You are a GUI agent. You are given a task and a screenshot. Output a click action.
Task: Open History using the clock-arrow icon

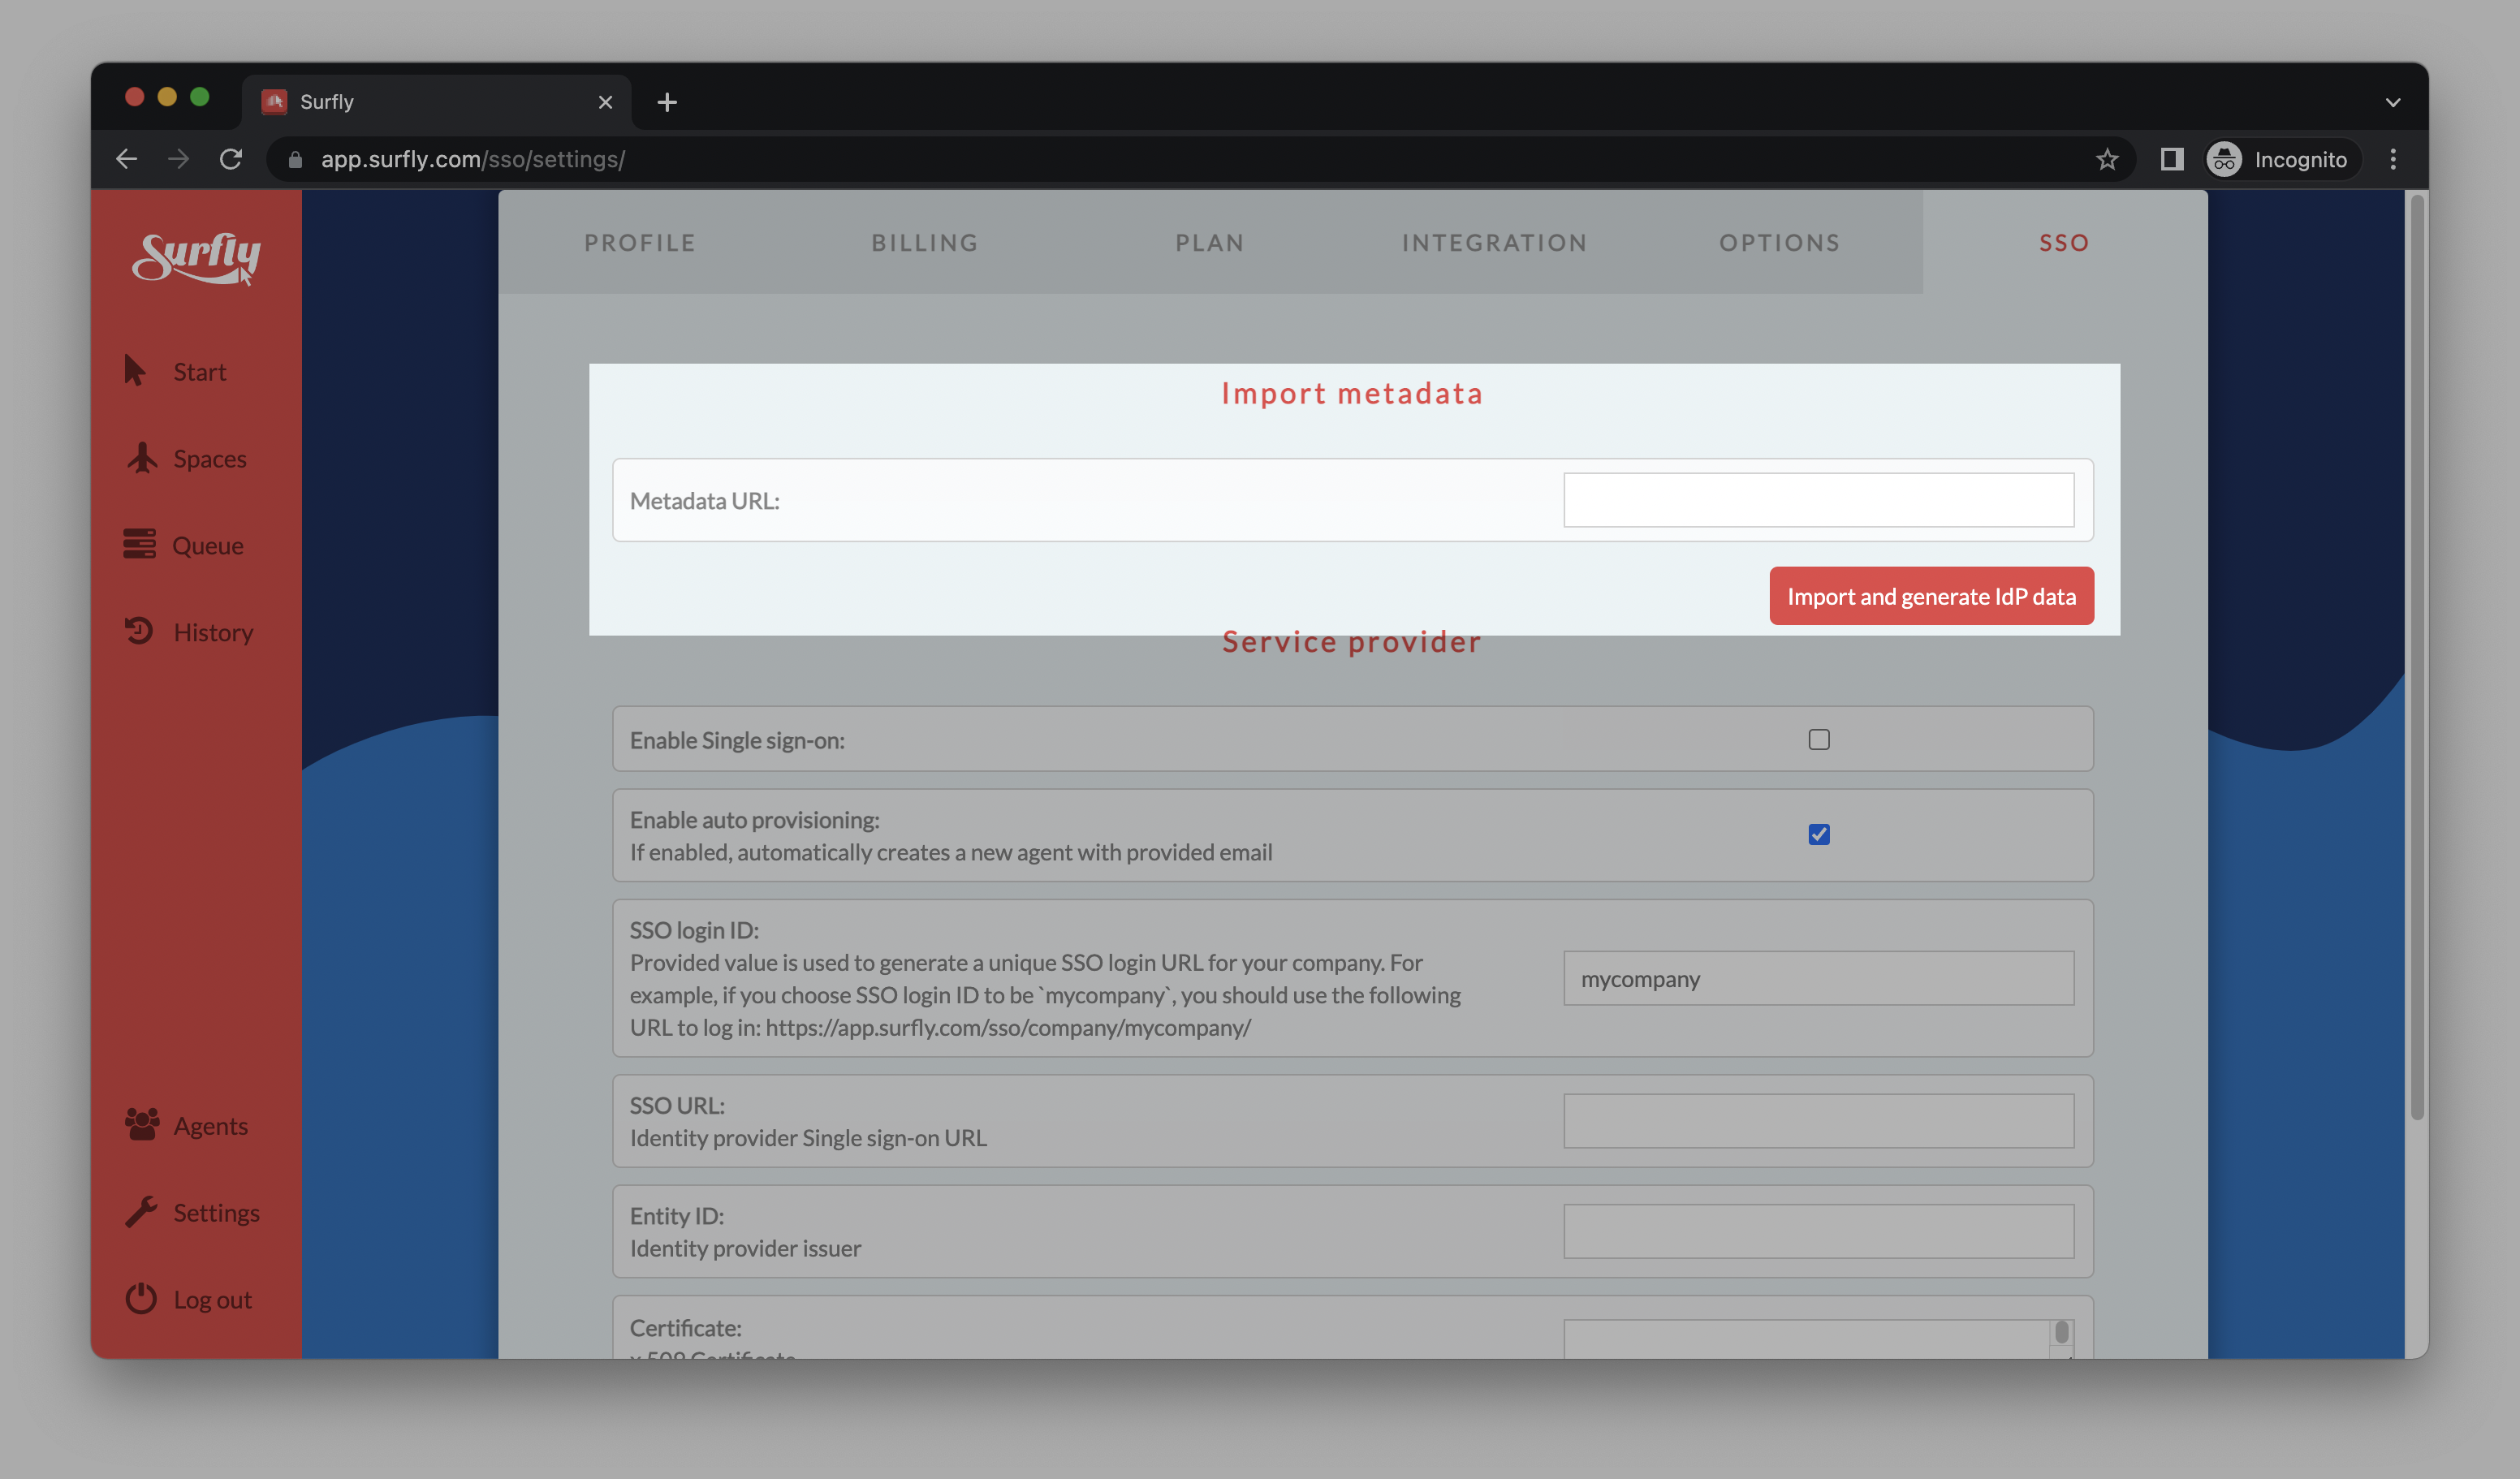(x=139, y=631)
